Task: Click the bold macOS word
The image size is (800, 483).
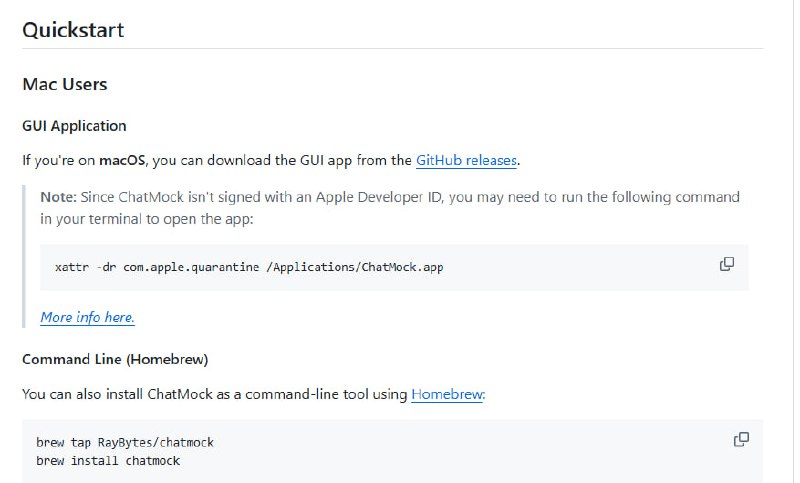Action: coord(123,160)
